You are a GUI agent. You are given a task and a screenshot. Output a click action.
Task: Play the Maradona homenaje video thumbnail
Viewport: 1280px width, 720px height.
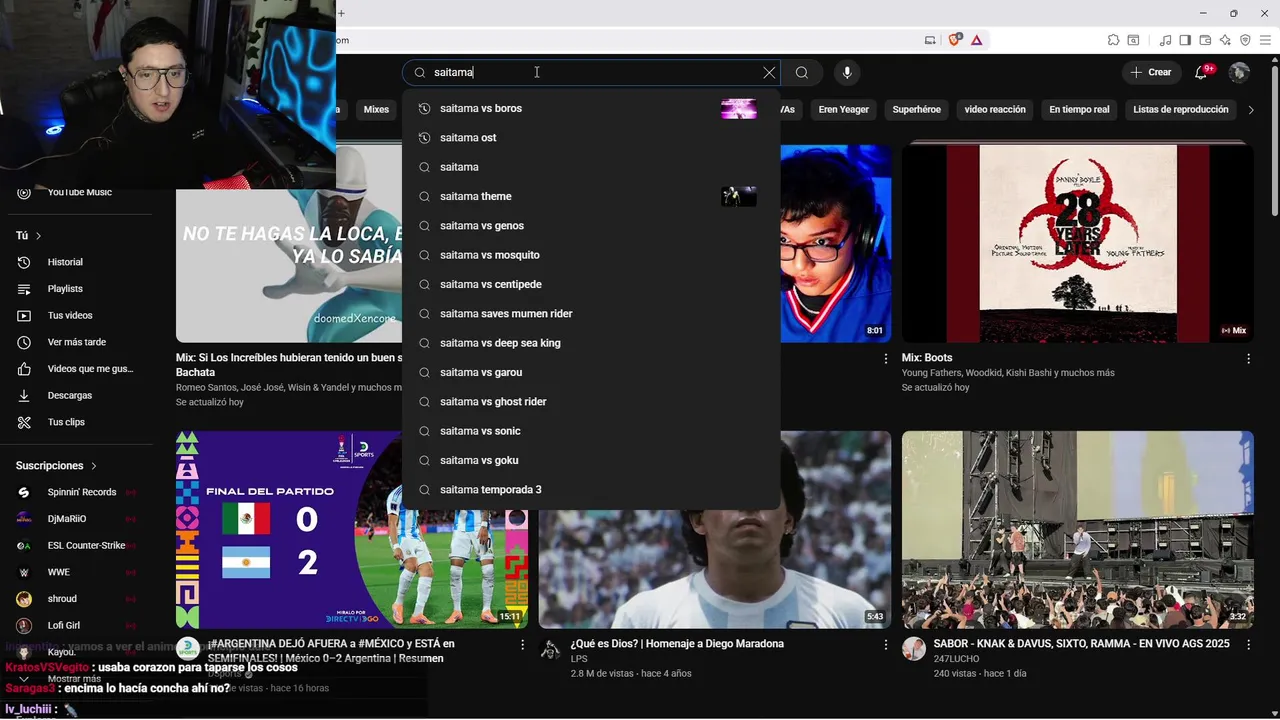coord(714,529)
